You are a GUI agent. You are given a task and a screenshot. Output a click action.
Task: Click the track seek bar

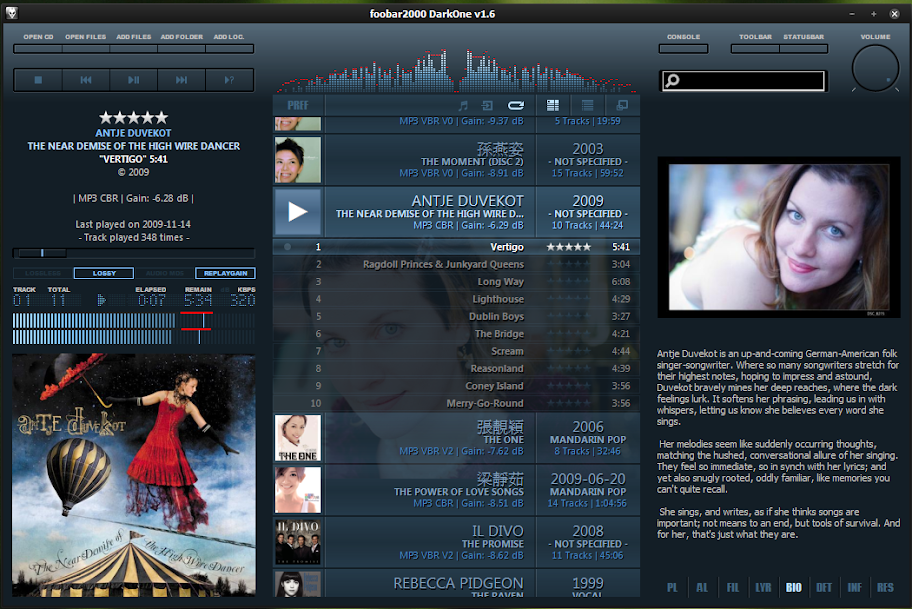pyautogui.click(x=134, y=253)
